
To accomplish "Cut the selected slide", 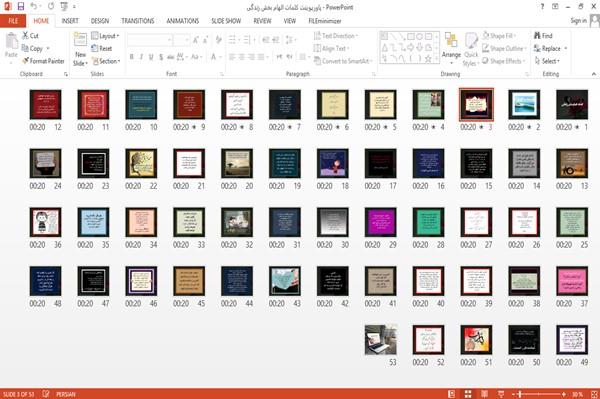I will (x=30, y=36).
